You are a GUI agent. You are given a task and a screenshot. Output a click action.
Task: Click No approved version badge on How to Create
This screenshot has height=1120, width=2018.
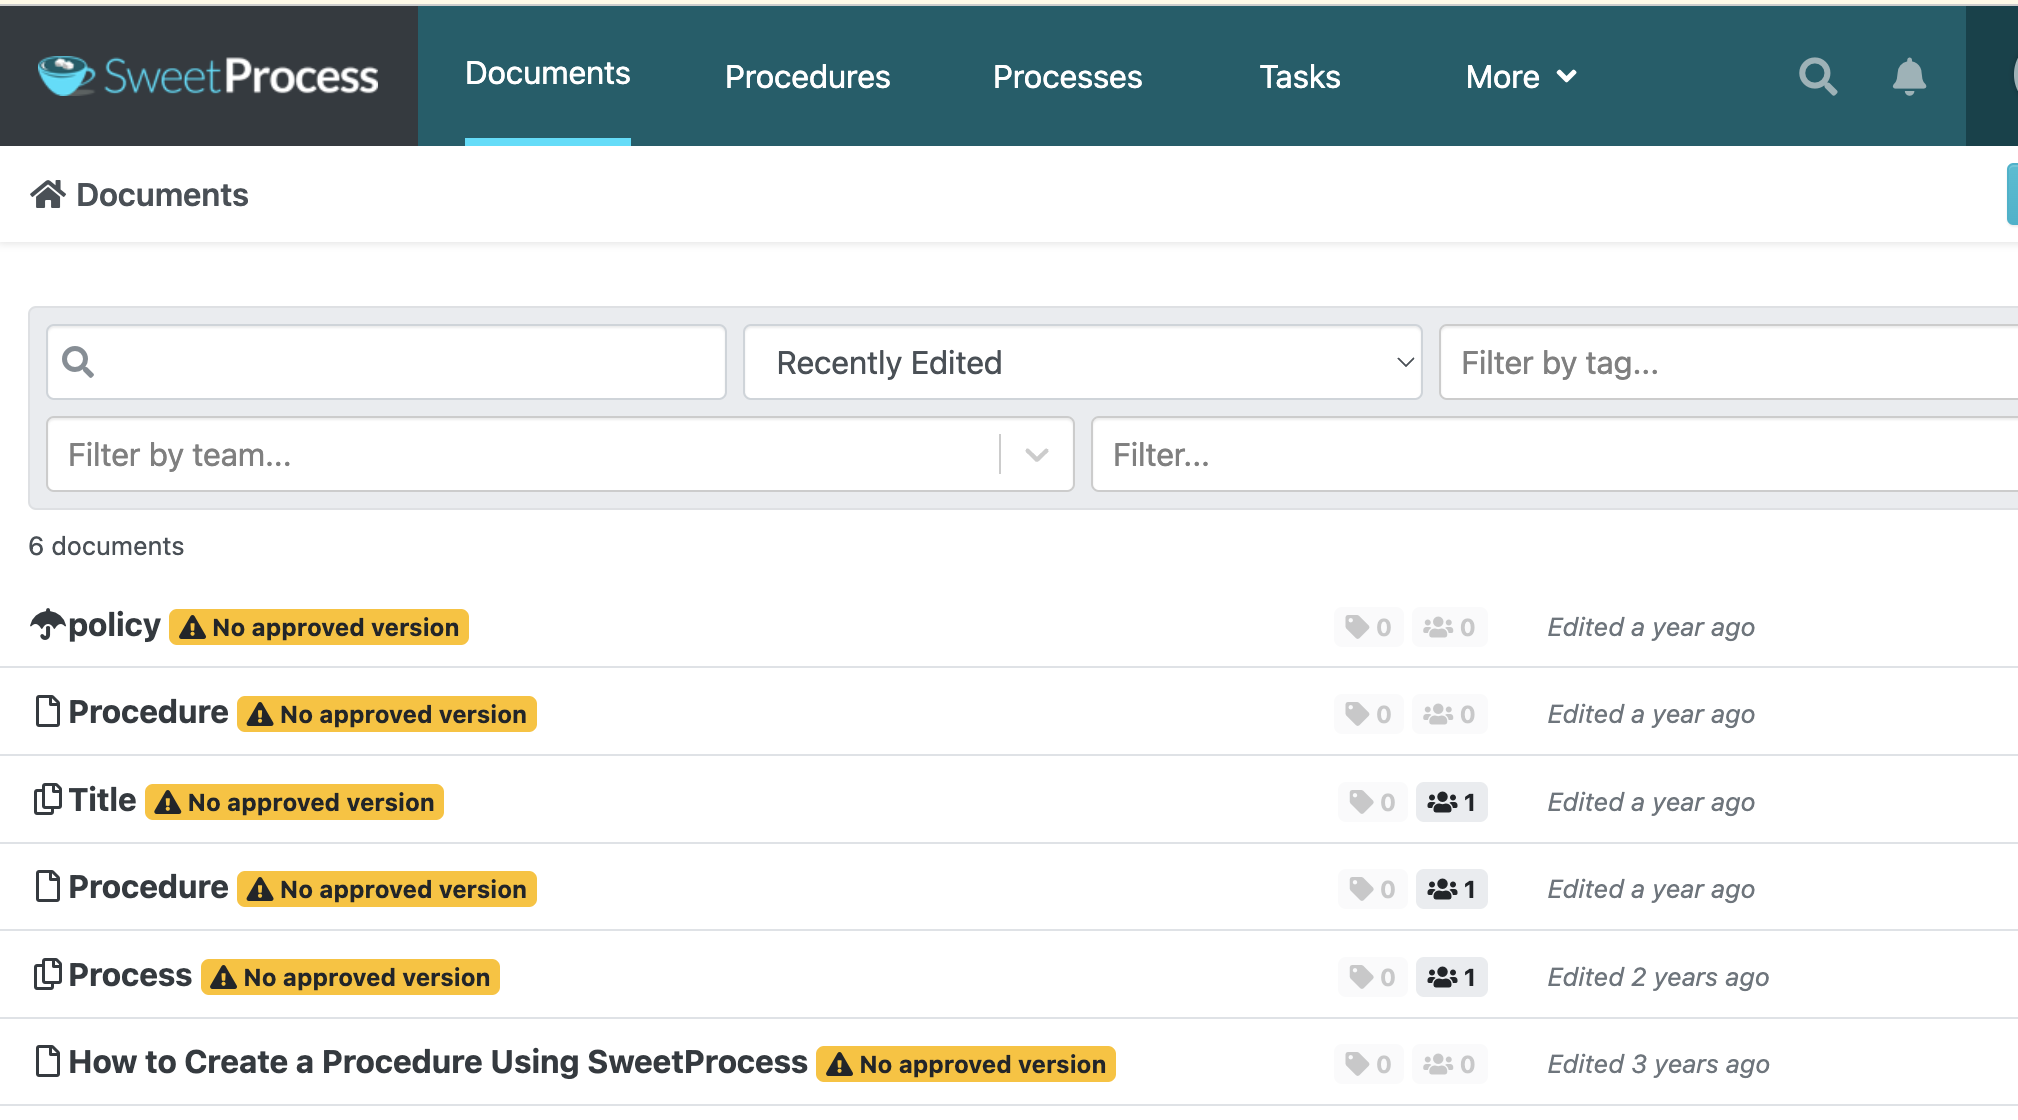966,1064
